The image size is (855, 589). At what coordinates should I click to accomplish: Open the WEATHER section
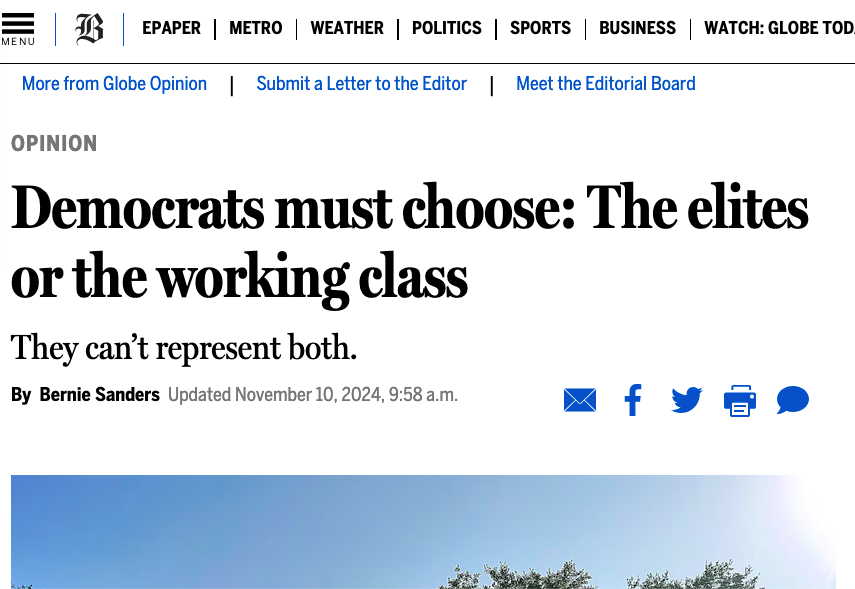[x=347, y=29]
